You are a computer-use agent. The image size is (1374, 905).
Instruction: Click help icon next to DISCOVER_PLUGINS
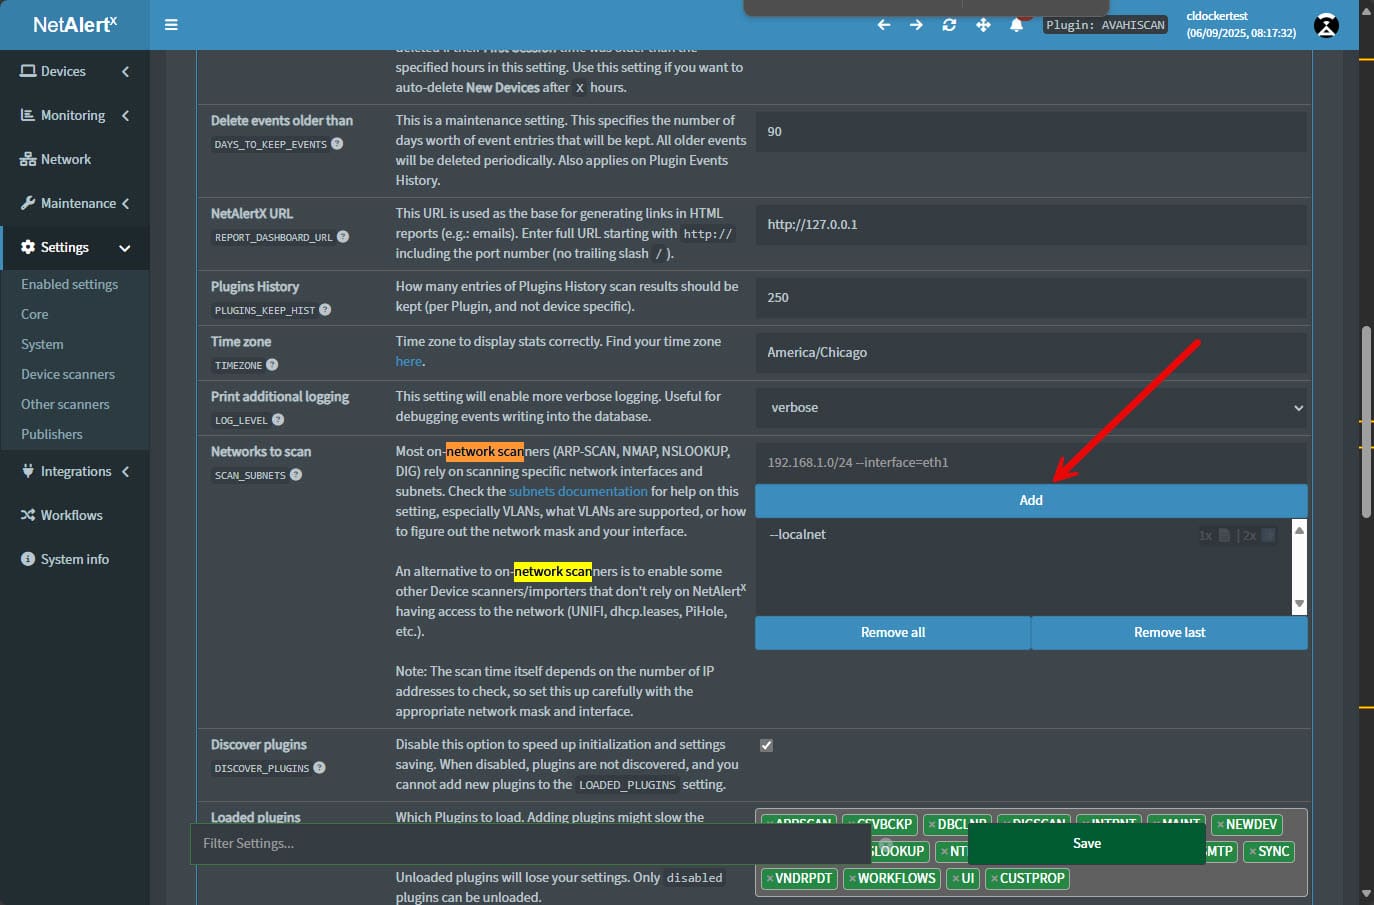tap(319, 768)
